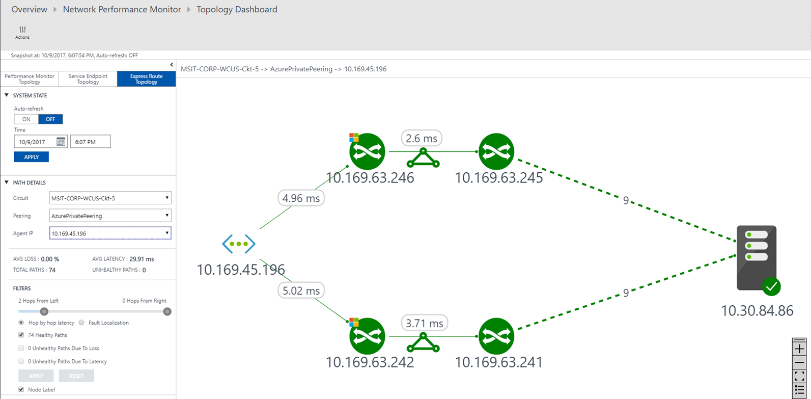
Task: Select the router node 10.169.63.242
Action: [367, 336]
